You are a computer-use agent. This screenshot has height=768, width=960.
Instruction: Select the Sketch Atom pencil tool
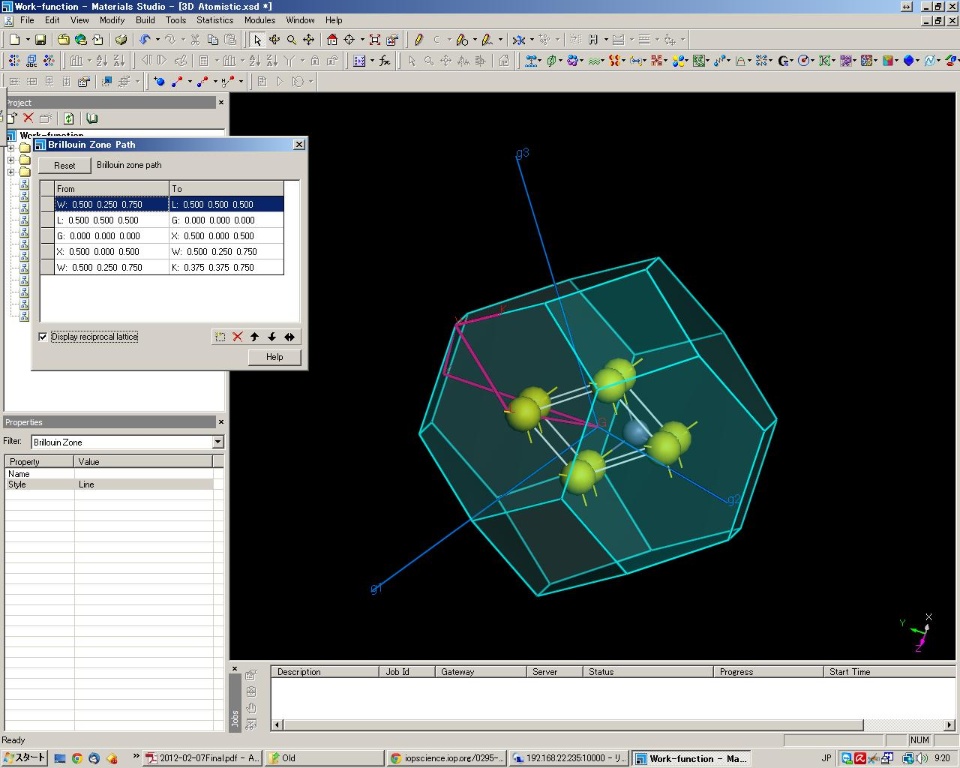pyautogui.click(x=419, y=40)
